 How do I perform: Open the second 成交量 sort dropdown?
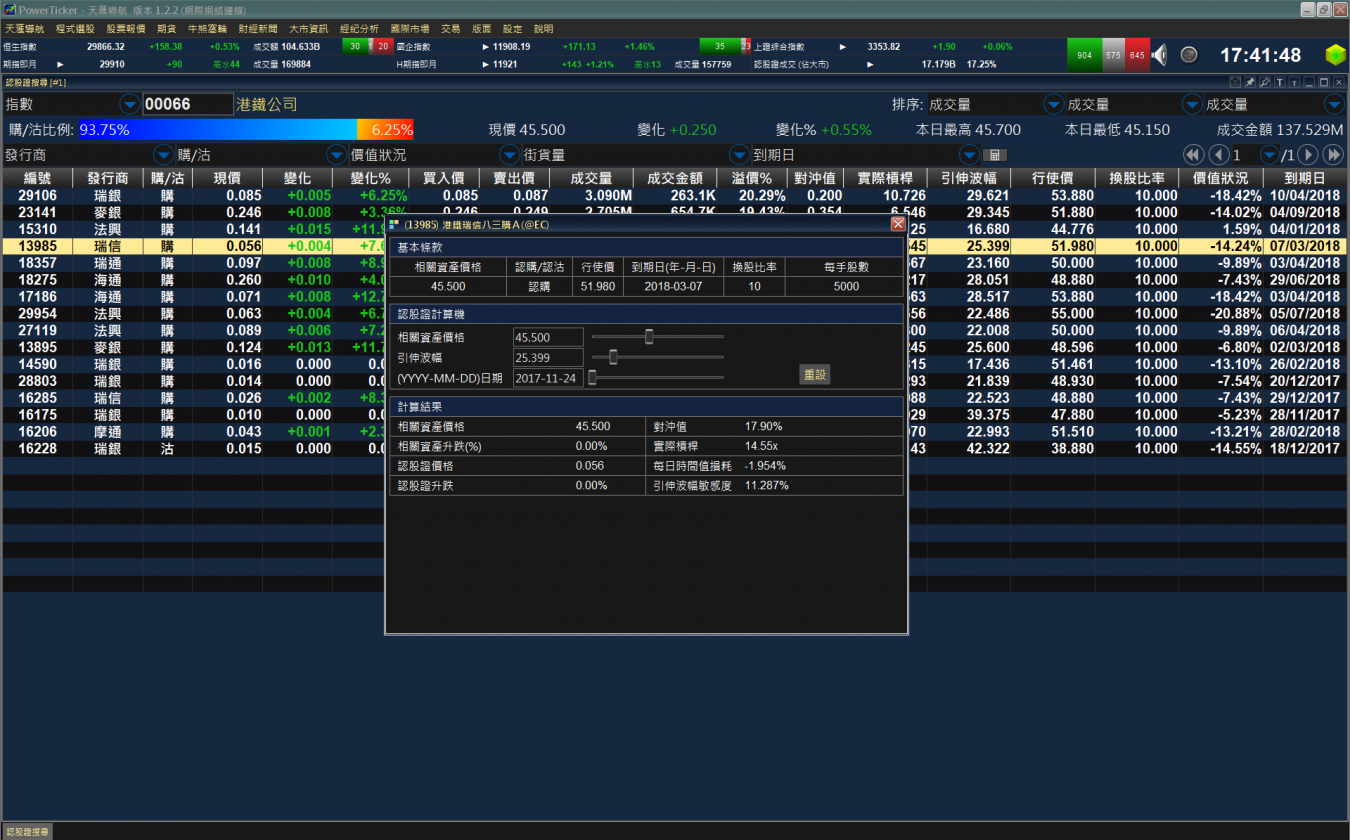pos(1192,104)
